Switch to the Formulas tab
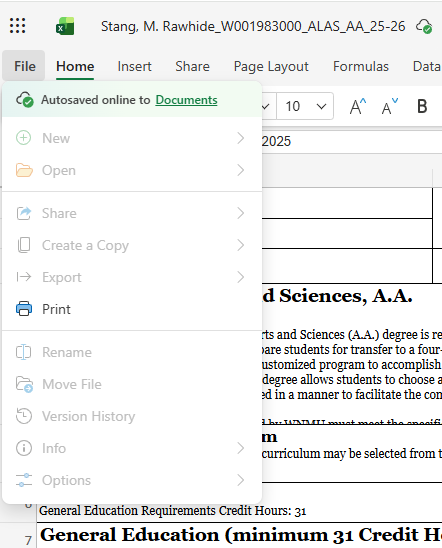The image size is (442, 548). (x=361, y=66)
